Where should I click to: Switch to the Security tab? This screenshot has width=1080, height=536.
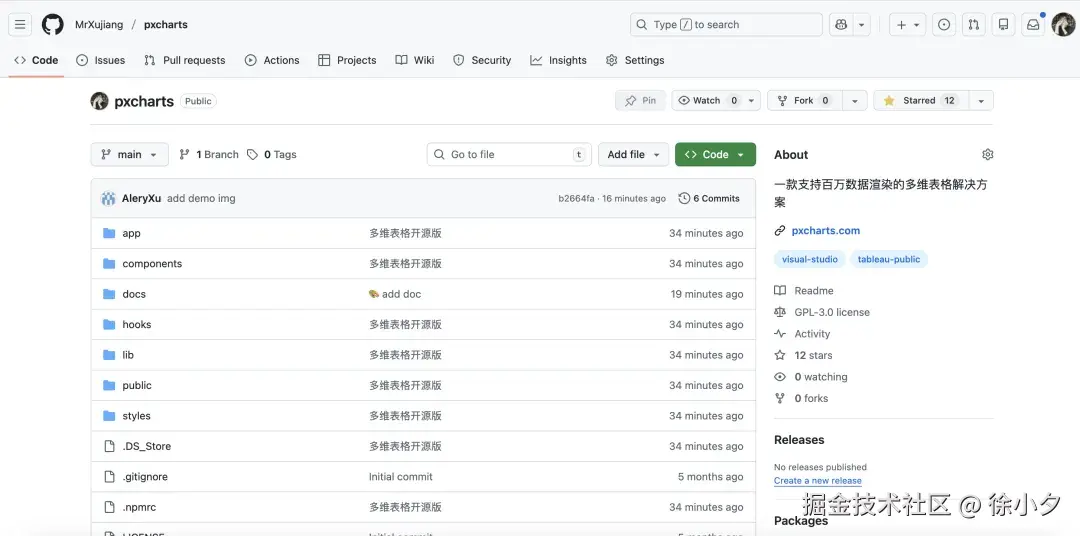tap(482, 60)
